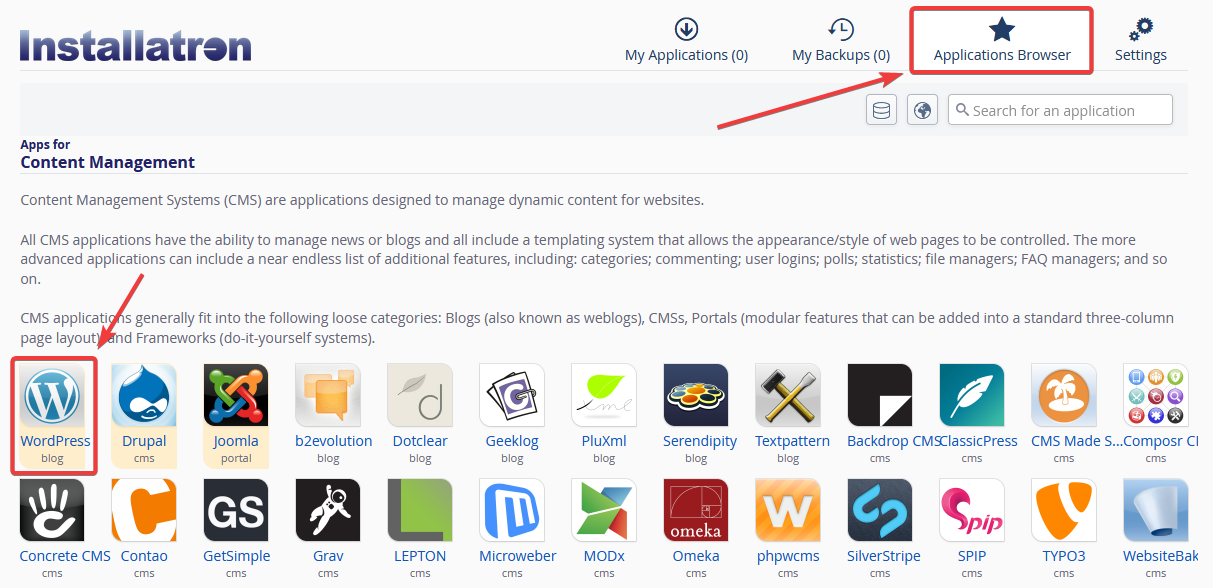Open the Omeka app icon
This screenshot has width=1213, height=588.
(696, 510)
